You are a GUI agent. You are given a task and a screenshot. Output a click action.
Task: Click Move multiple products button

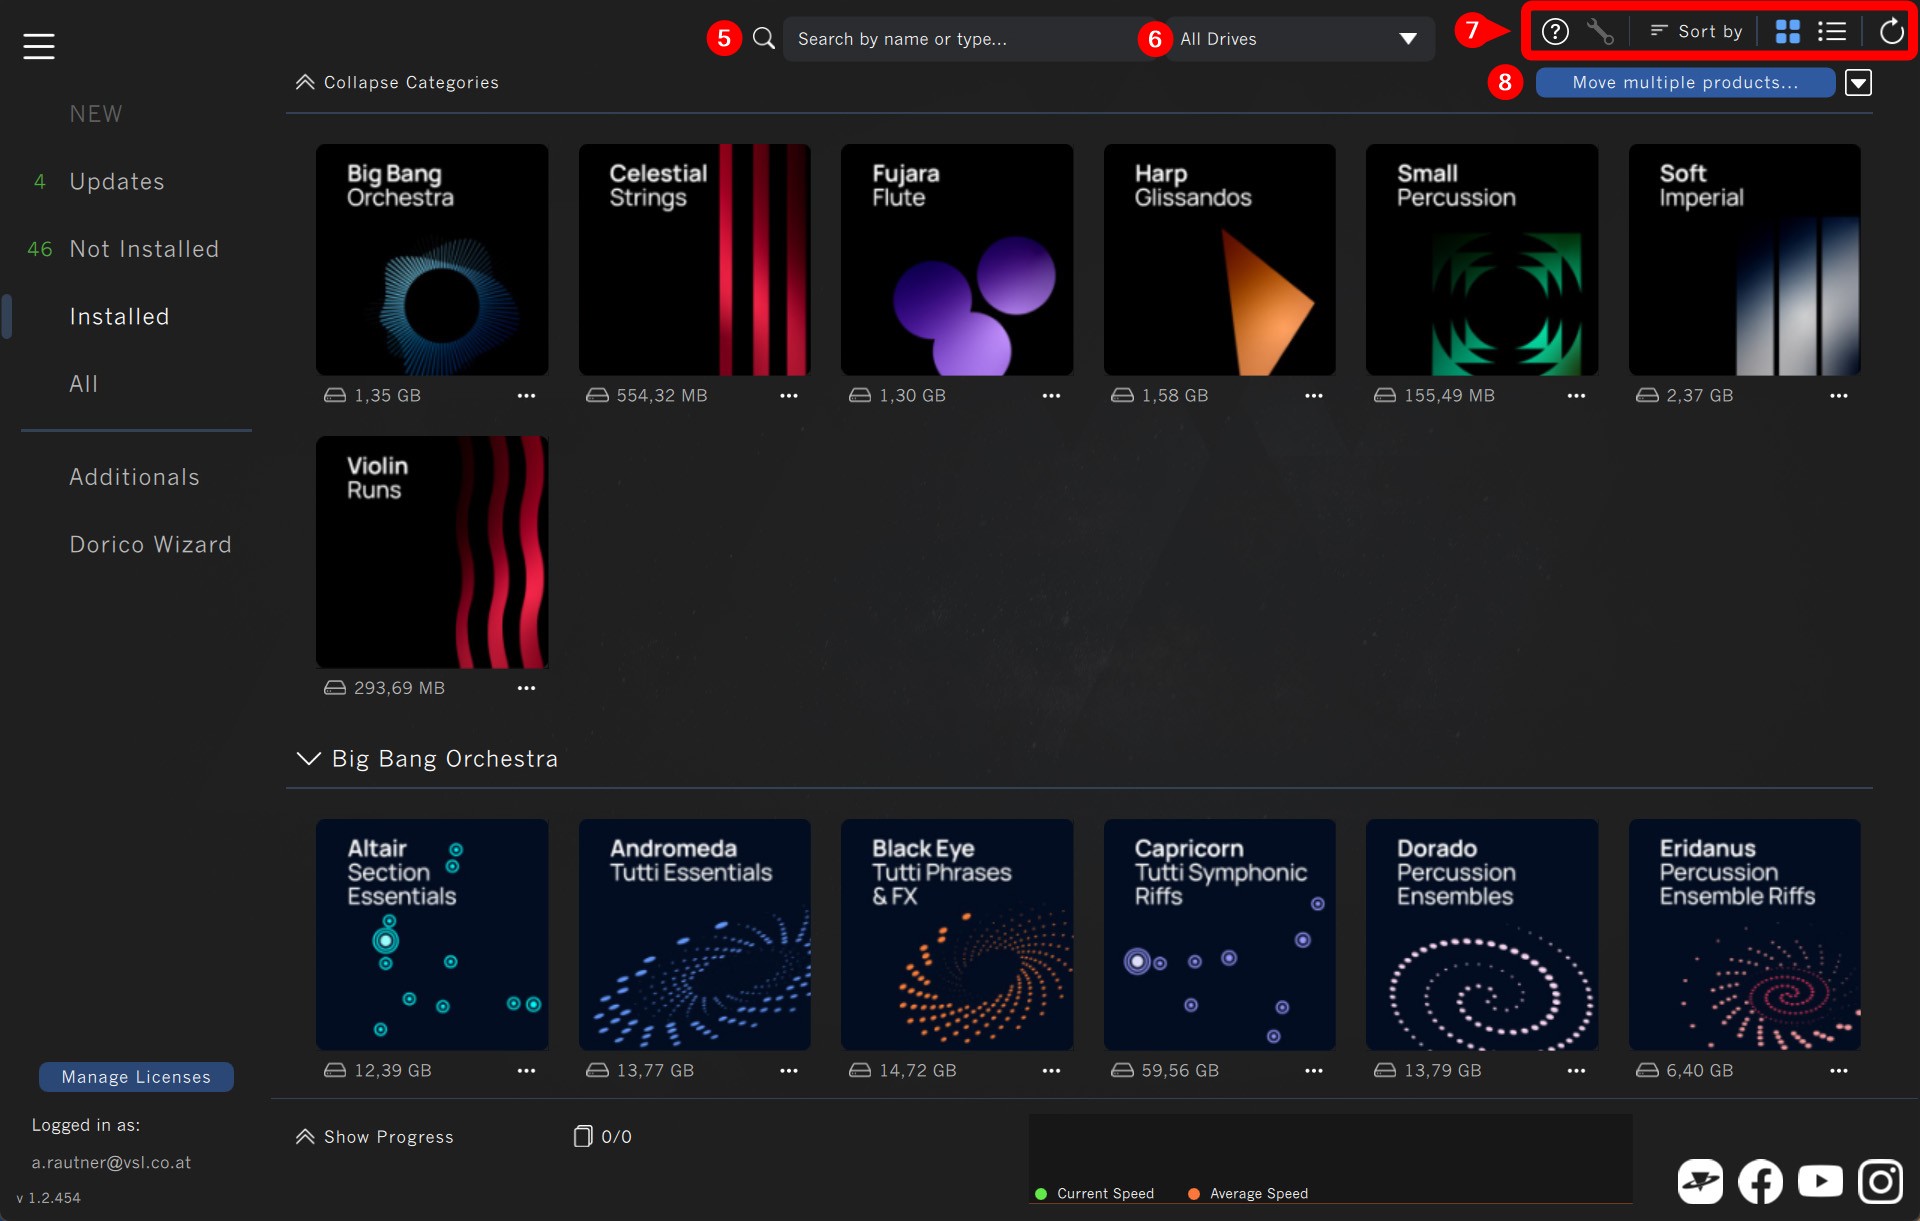[1685, 83]
